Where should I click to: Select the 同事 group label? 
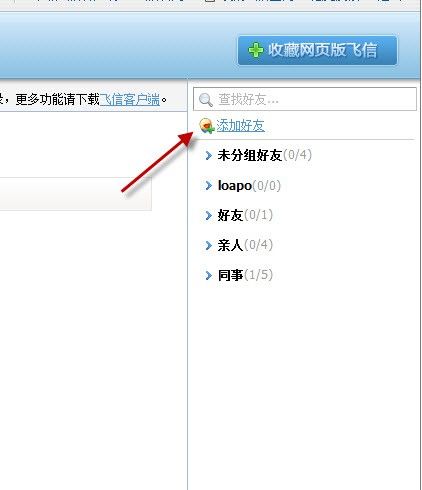(230, 275)
